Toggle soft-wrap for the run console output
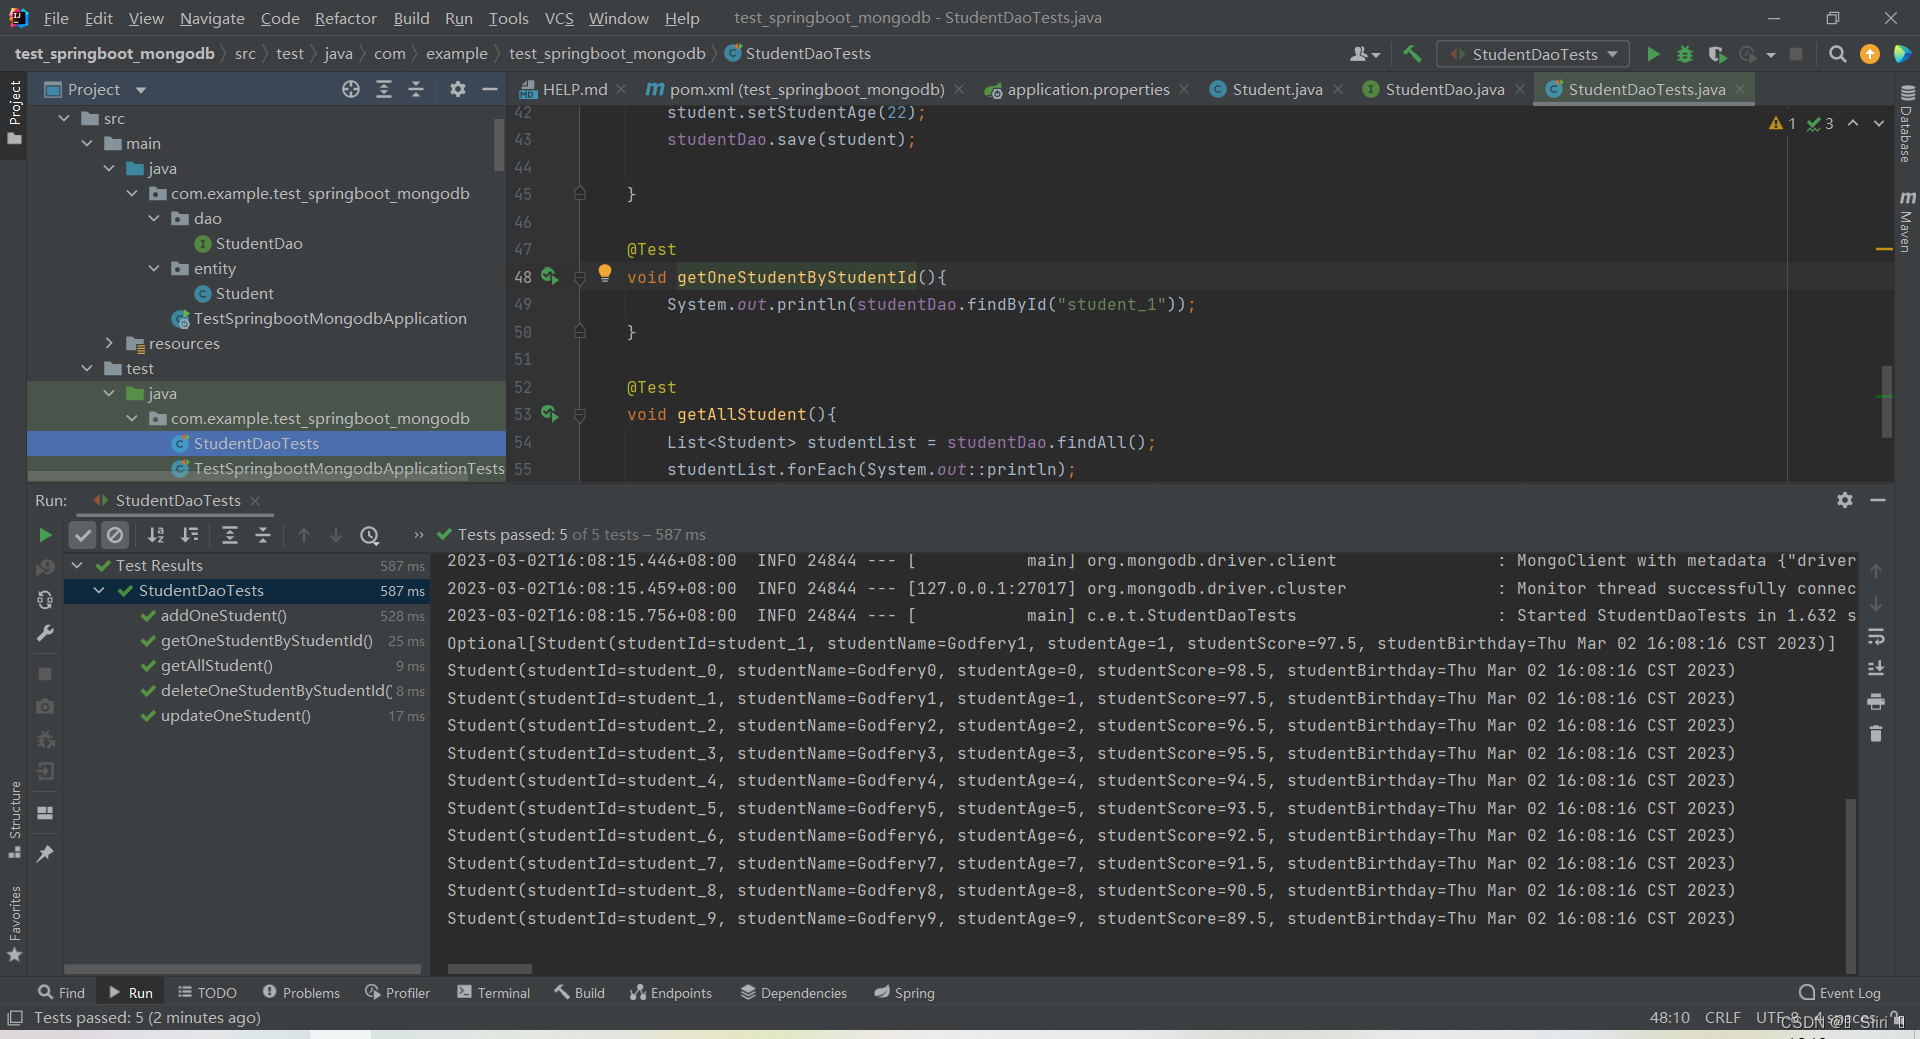 pyautogui.click(x=1877, y=637)
